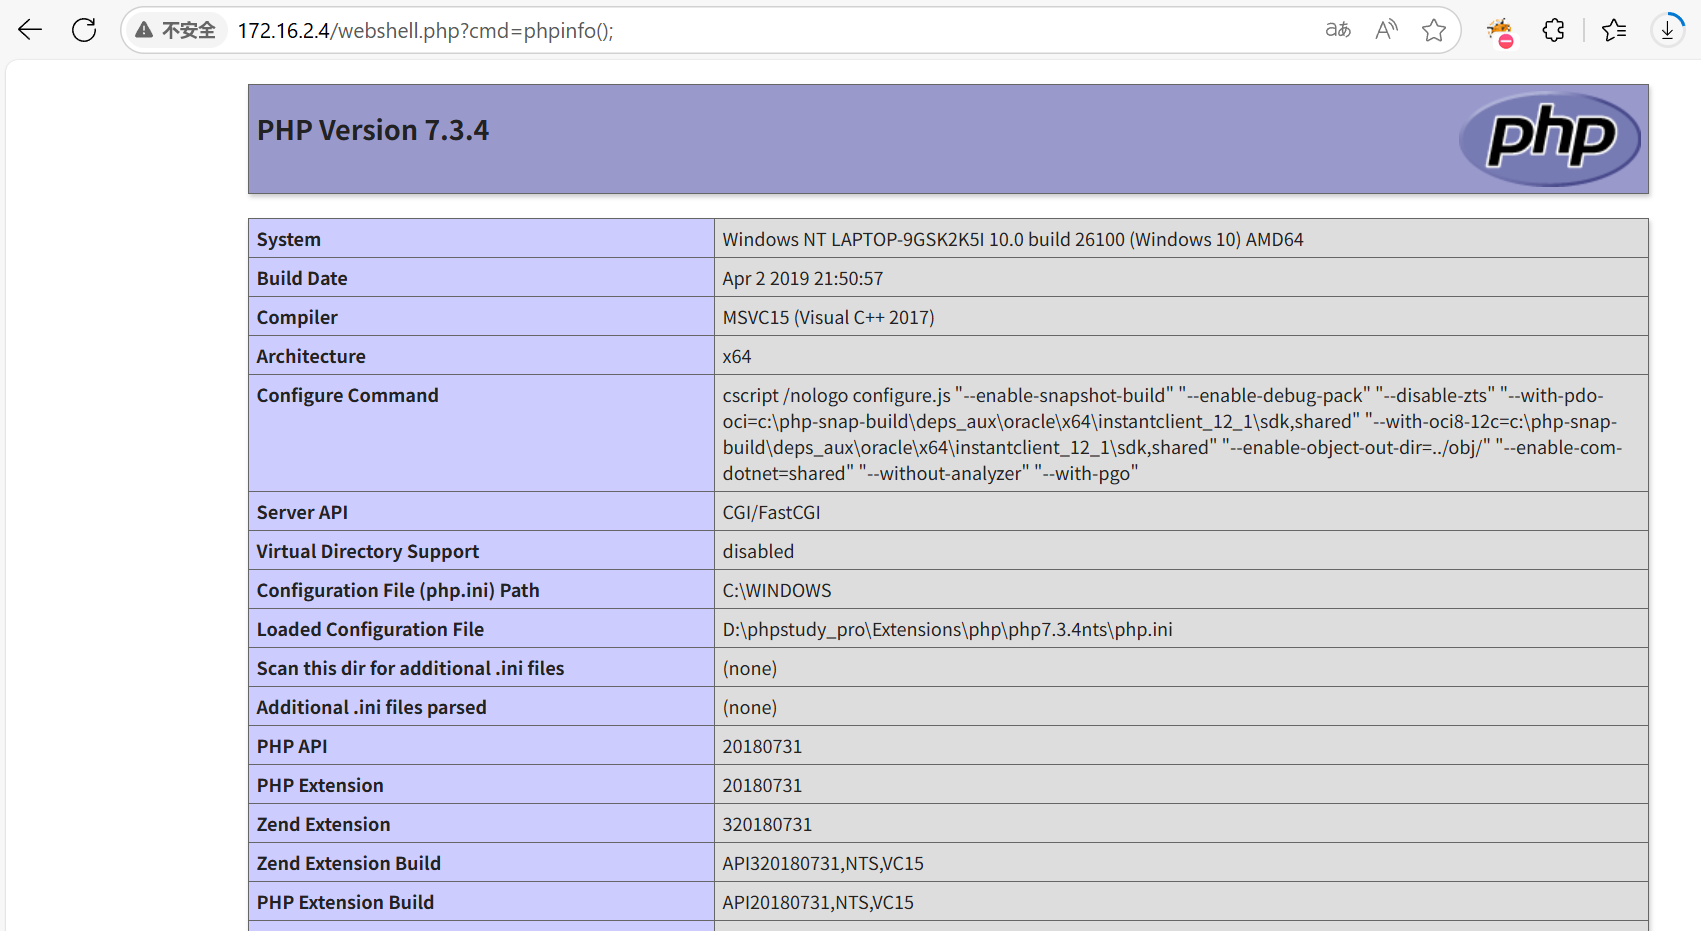Viewport: 1701px width, 931px height.
Task: Click the Compiler label
Action: coord(297,317)
